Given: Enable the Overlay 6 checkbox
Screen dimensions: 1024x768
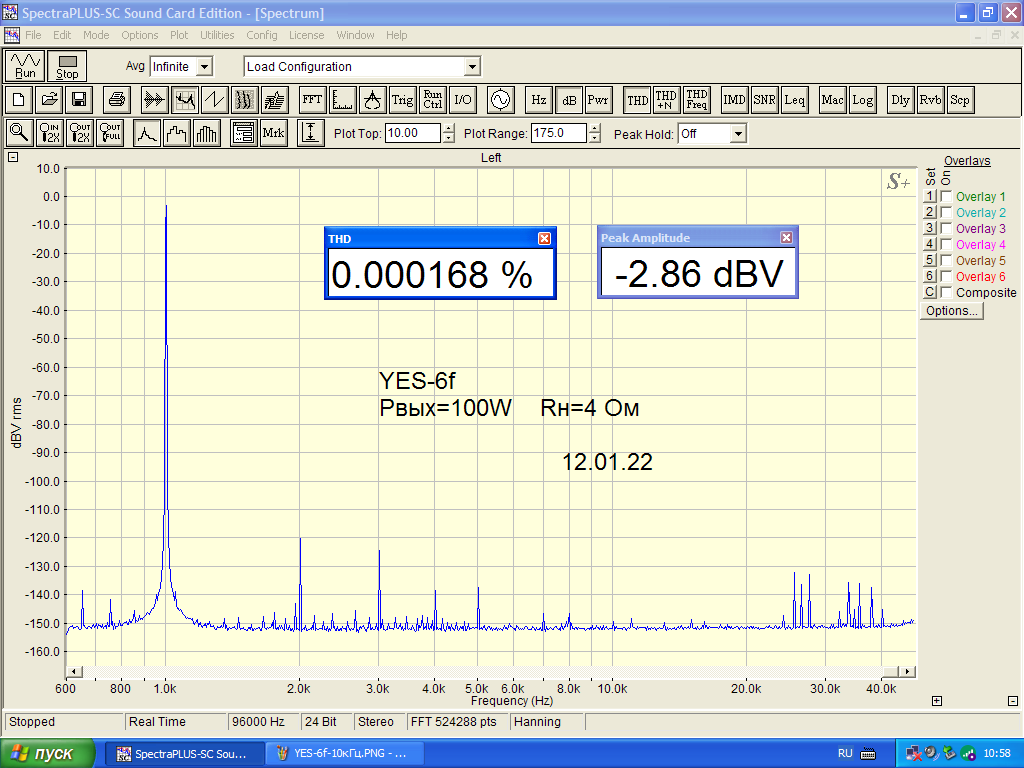Looking at the screenshot, I should tap(946, 276).
